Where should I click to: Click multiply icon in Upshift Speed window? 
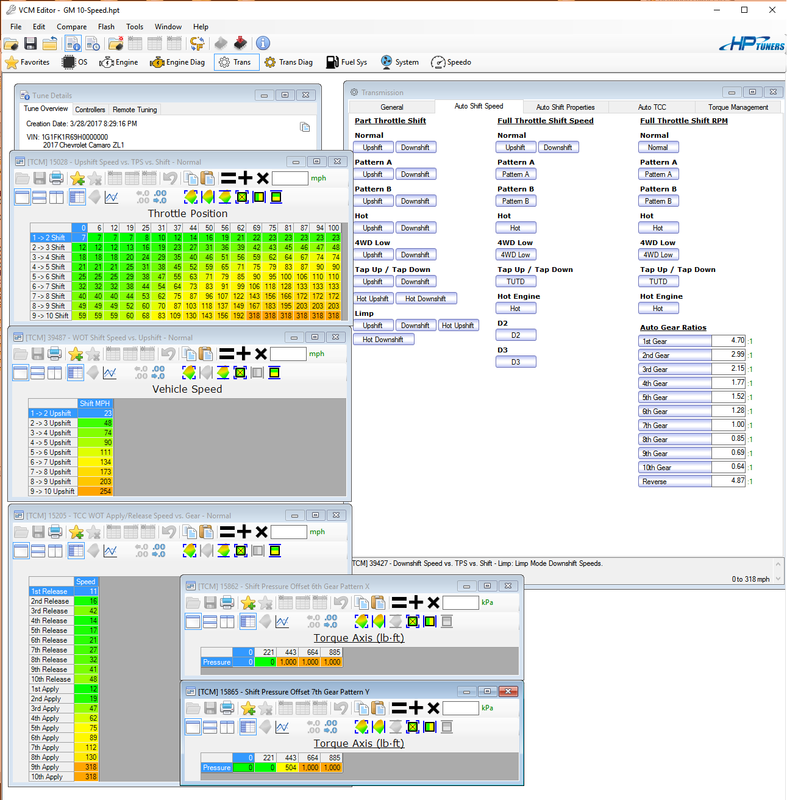pyautogui.click(x=263, y=178)
